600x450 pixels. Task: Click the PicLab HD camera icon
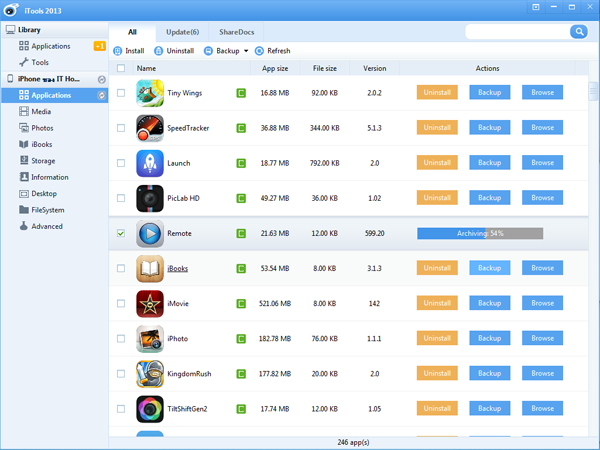(x=150, y=198)
